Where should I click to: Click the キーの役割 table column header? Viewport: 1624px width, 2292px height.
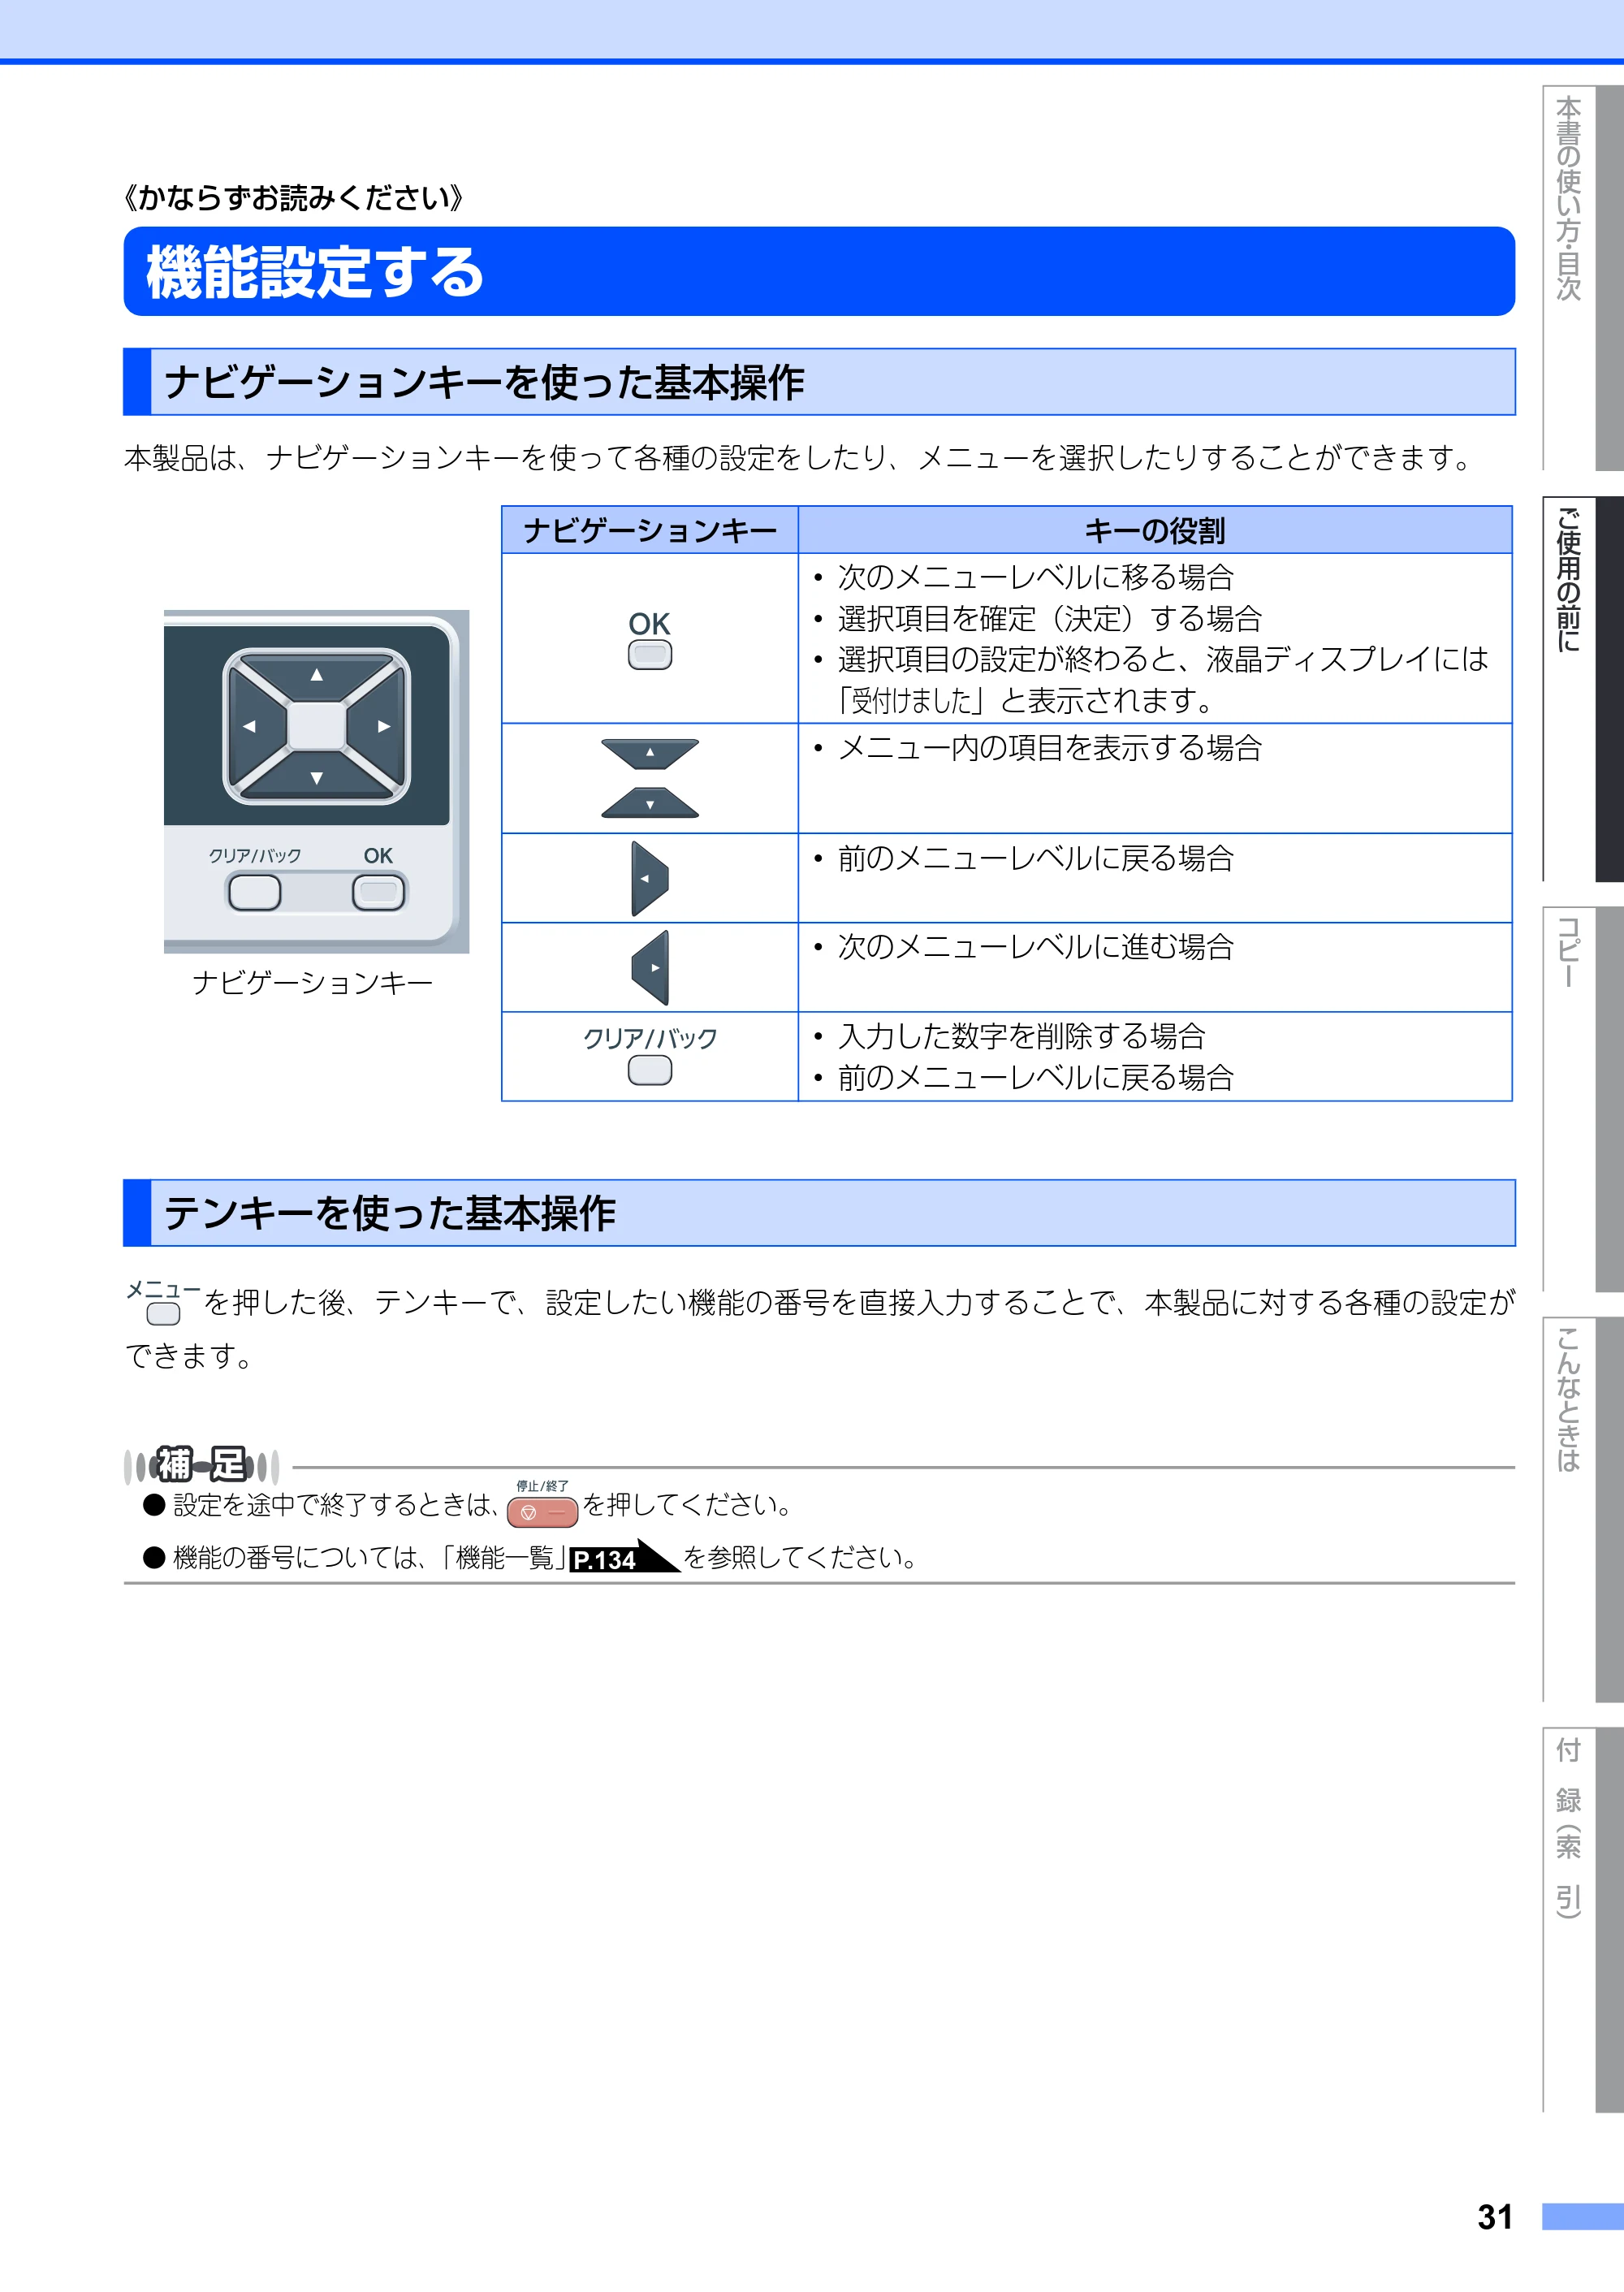(x=1155, y=530)
